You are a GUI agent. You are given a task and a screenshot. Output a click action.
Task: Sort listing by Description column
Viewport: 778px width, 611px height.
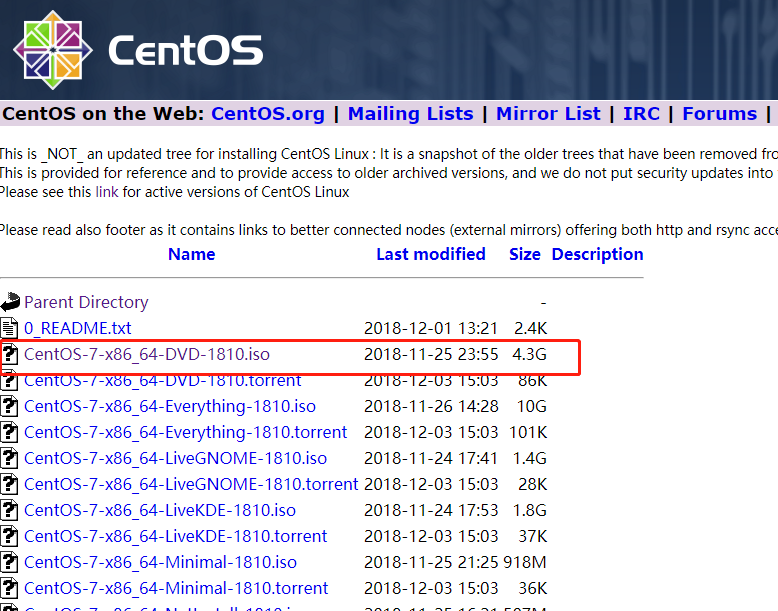[597, 254]
